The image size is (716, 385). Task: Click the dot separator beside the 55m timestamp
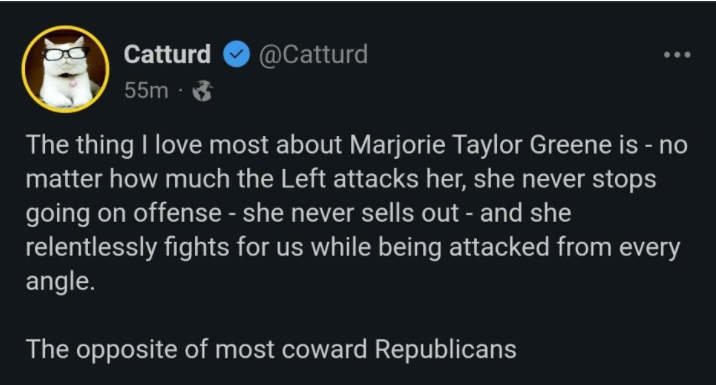(x=180, y=91)
